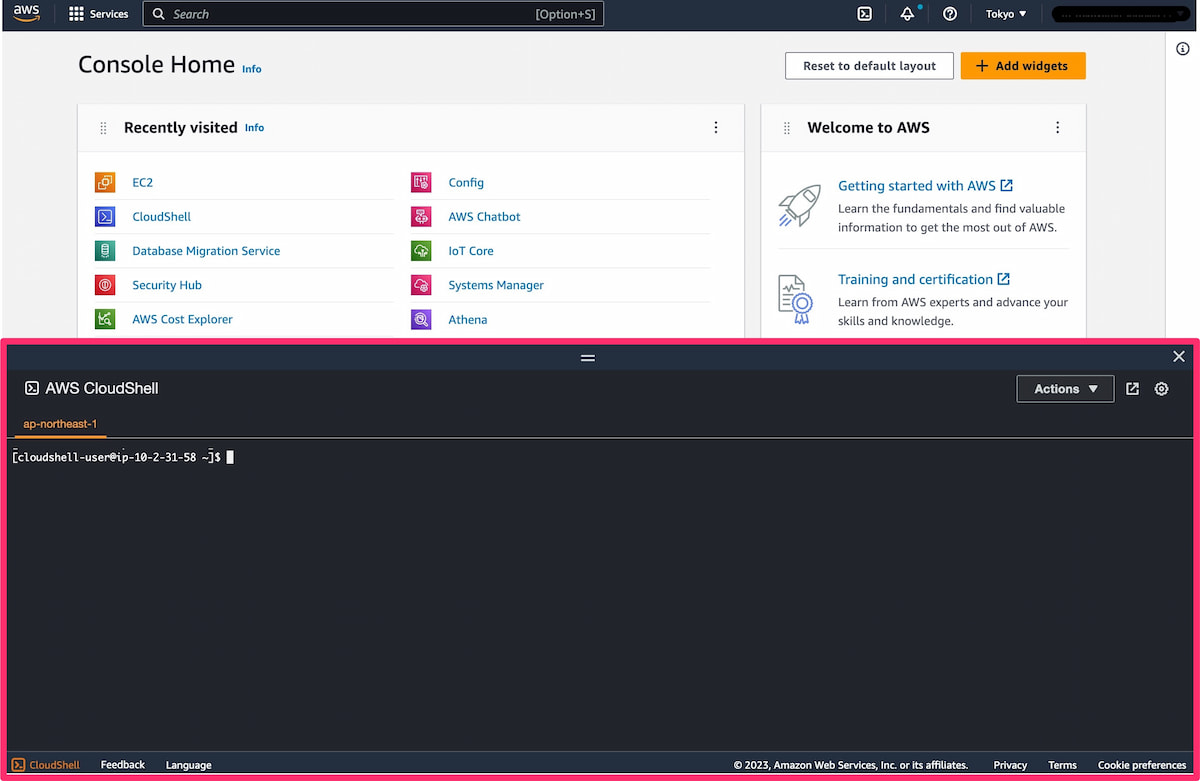Image resolution: width=1200 pixels, height=781 pixels.
Task: Open the Actions dropdown in CloudShell
Action: point(1065,388)
